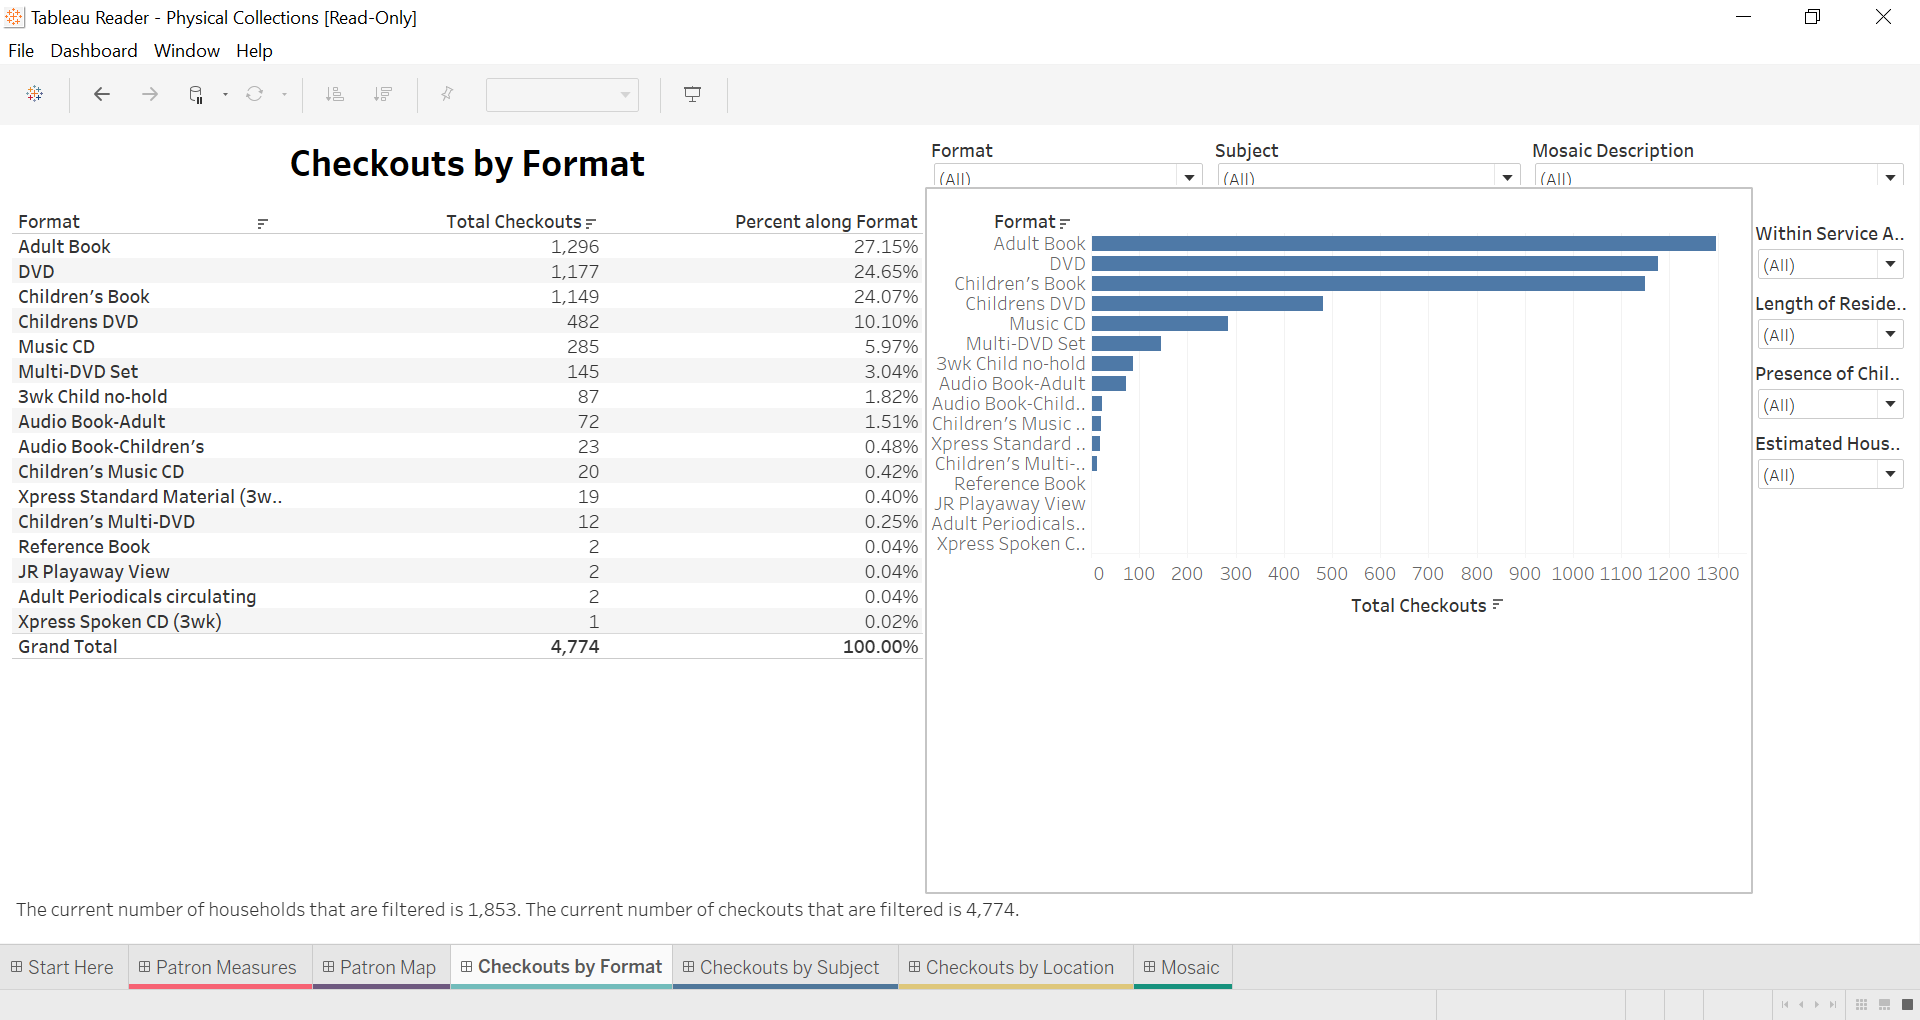Go to next sheet tab navigation arrow
Image resolution: width=1920 pixels, height=1020 pixels.
point(1817,1005)
